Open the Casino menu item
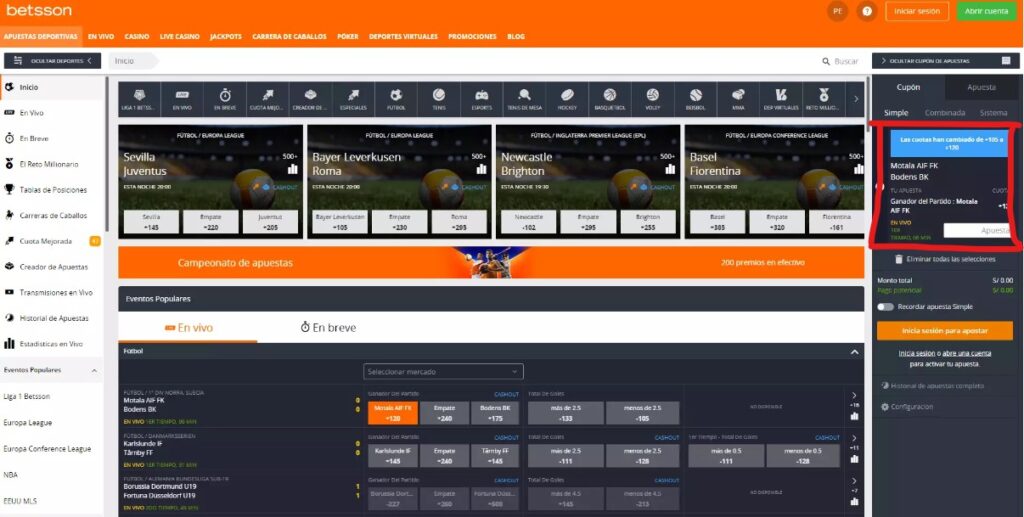Viewport: 1024px width, 517px height. coord(137,36)
